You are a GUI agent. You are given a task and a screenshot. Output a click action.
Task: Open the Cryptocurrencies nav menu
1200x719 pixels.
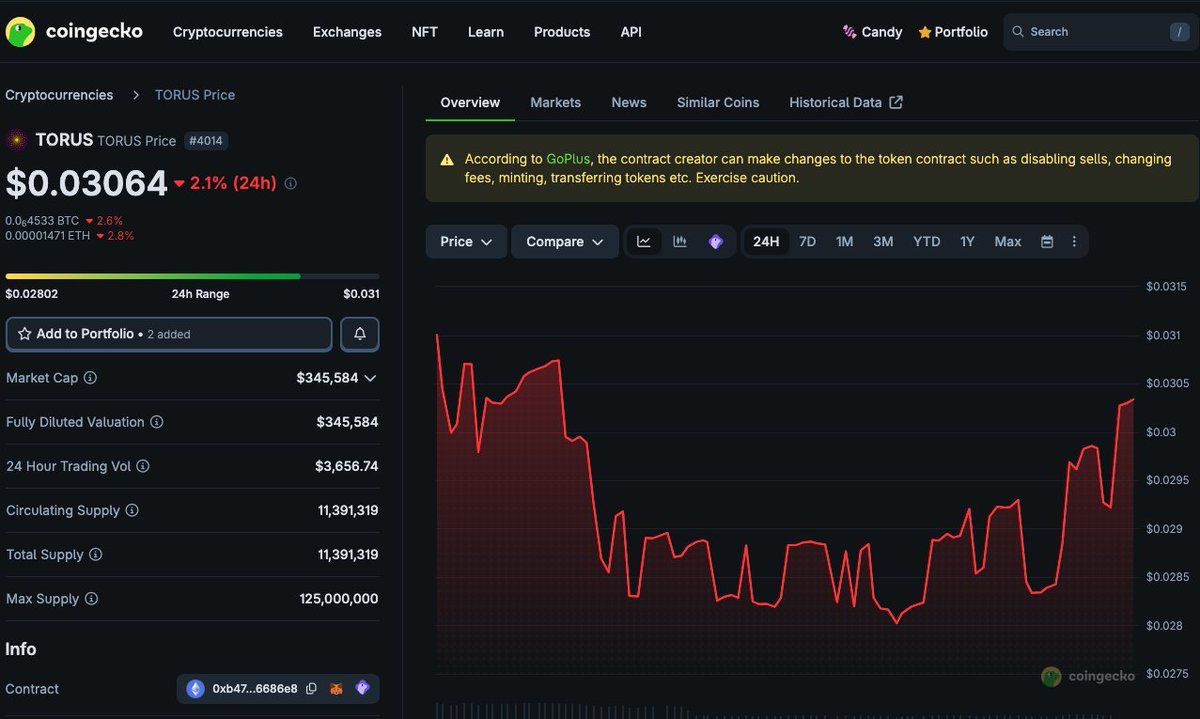pos(228,32)
